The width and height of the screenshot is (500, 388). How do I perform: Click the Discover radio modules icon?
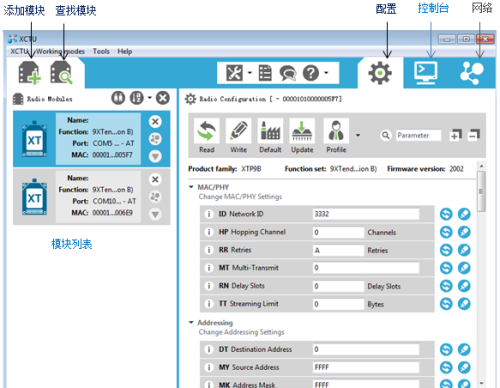(x=61, y=72)
